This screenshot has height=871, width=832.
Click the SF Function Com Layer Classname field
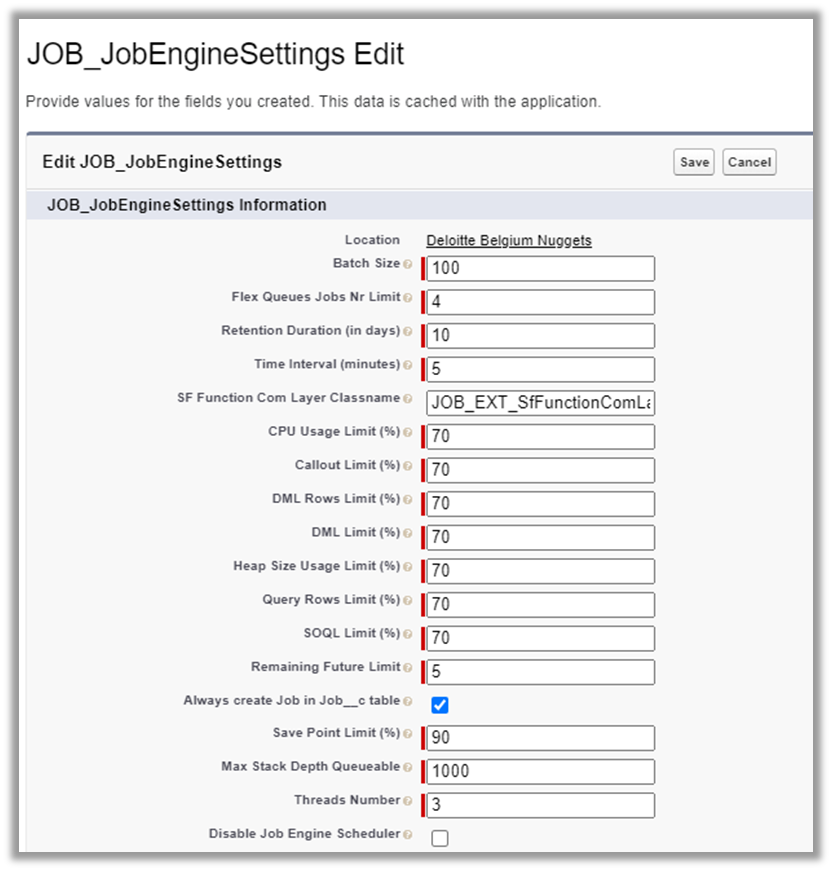[x=541, y=403]
